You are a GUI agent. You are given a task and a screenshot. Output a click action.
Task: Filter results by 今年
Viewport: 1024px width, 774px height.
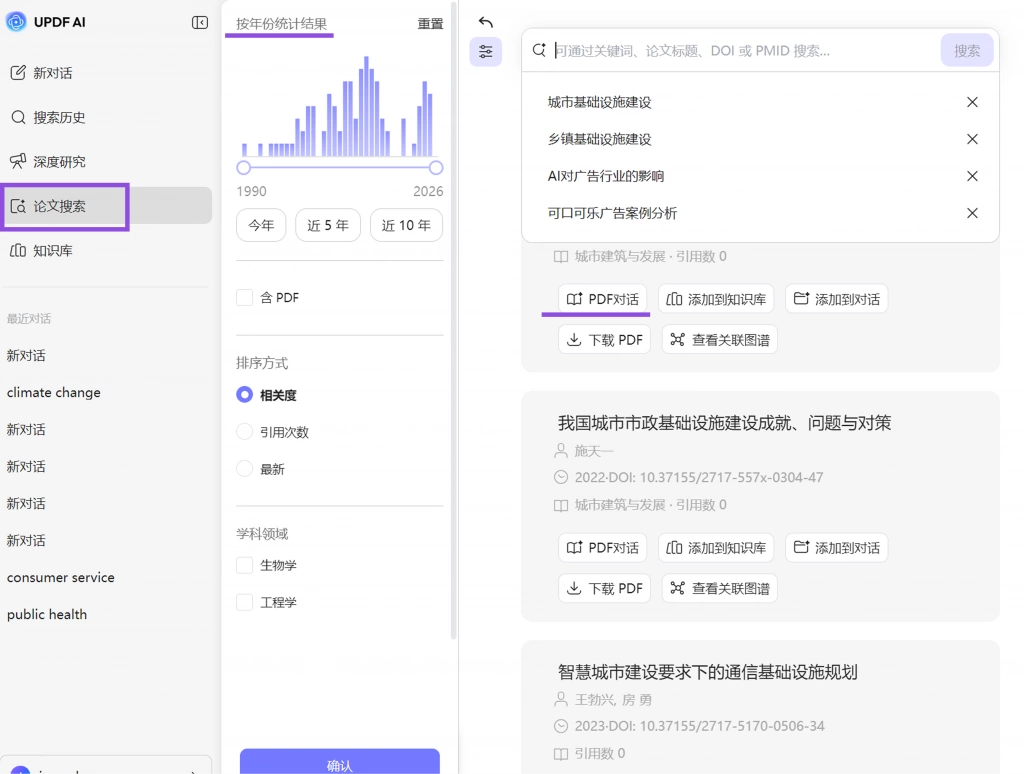point(261,225)
